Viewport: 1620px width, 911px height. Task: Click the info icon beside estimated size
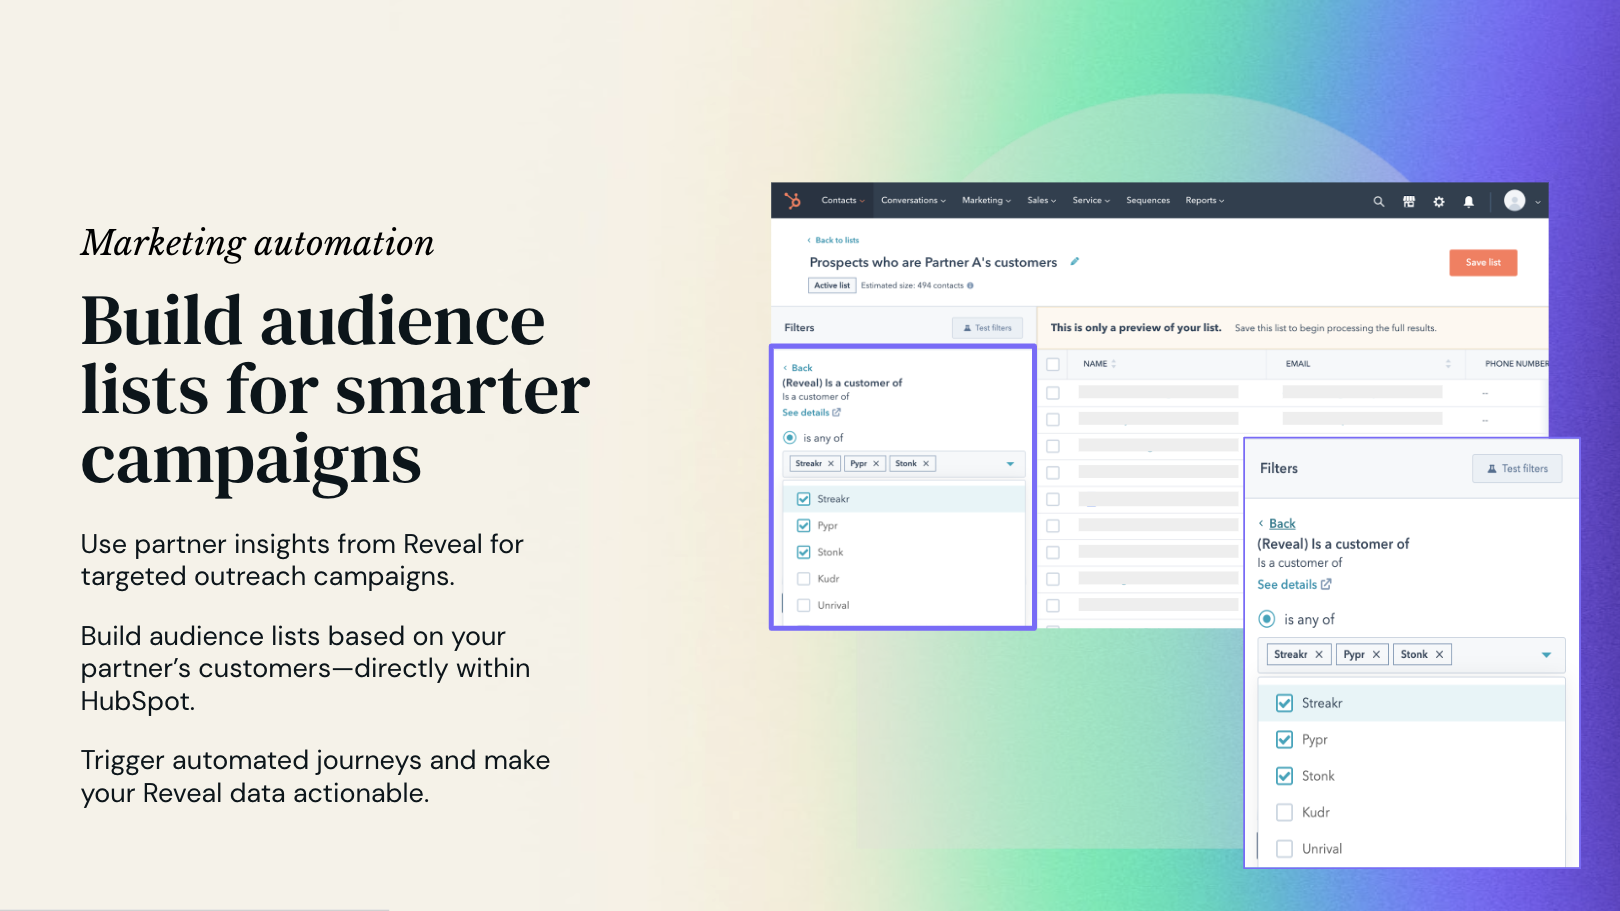pyautogui.click(x=970, y=285)
